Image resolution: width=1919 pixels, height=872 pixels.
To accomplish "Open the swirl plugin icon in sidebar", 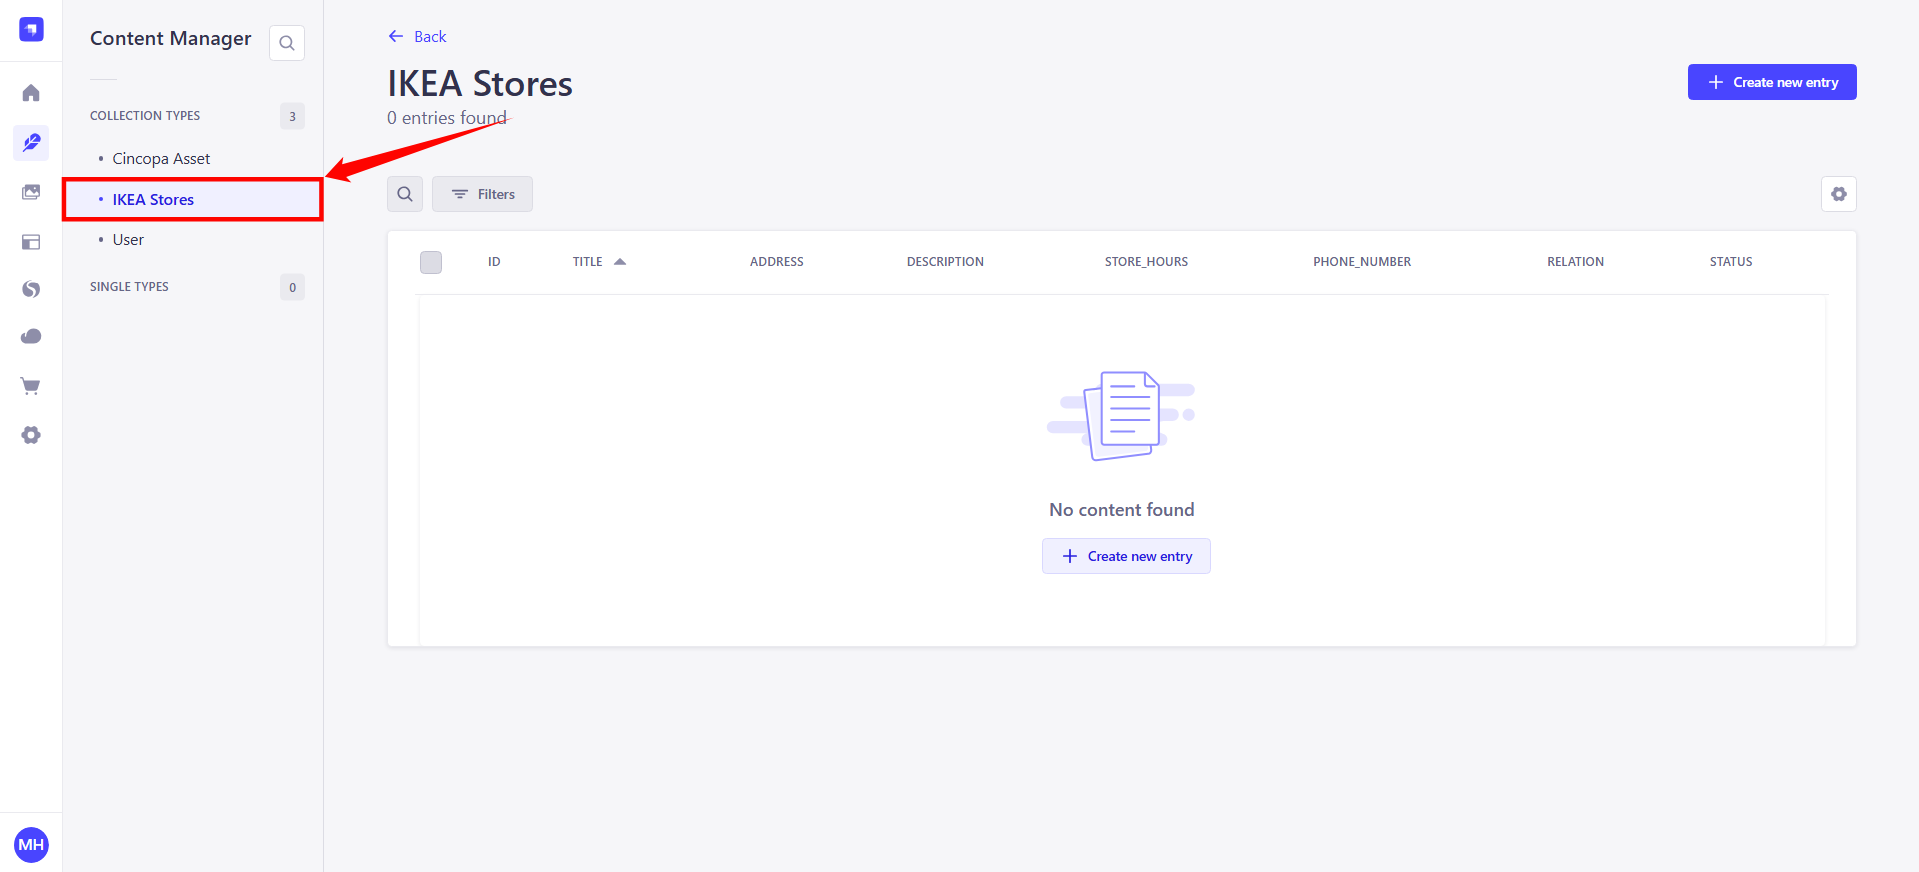I will [31, 289].
